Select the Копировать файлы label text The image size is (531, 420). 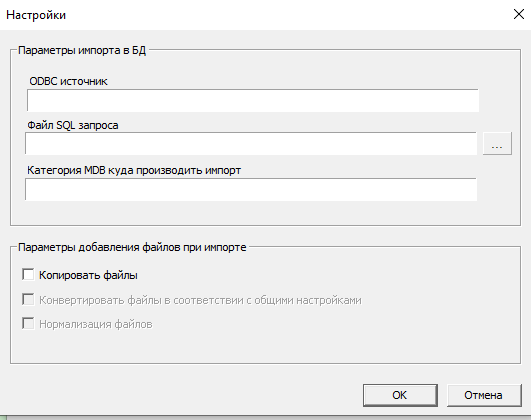[x=88, y=275]
